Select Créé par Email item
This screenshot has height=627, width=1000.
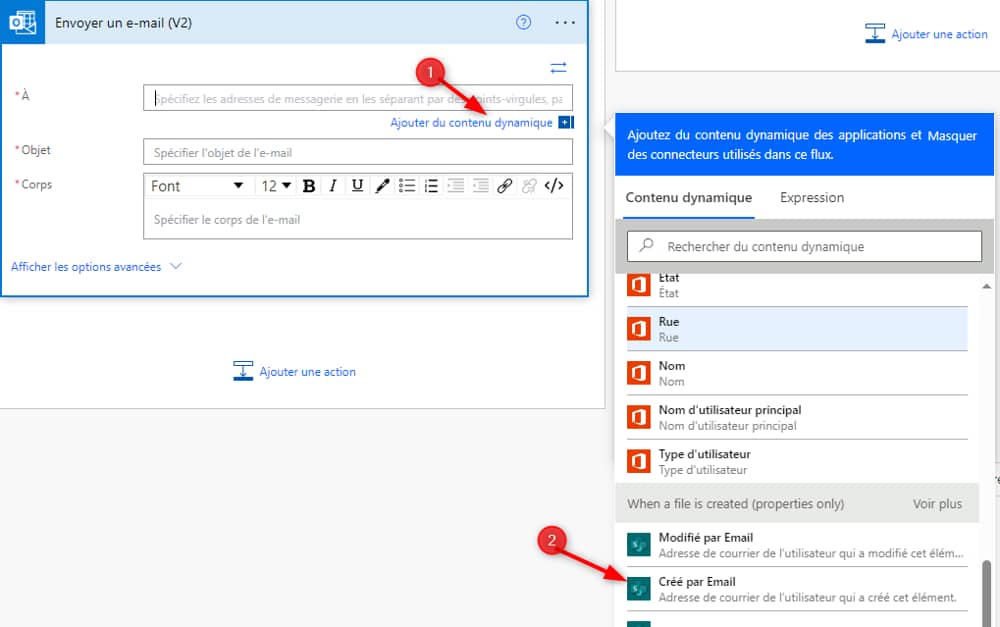pyautogui.click(x=797, y=589)
